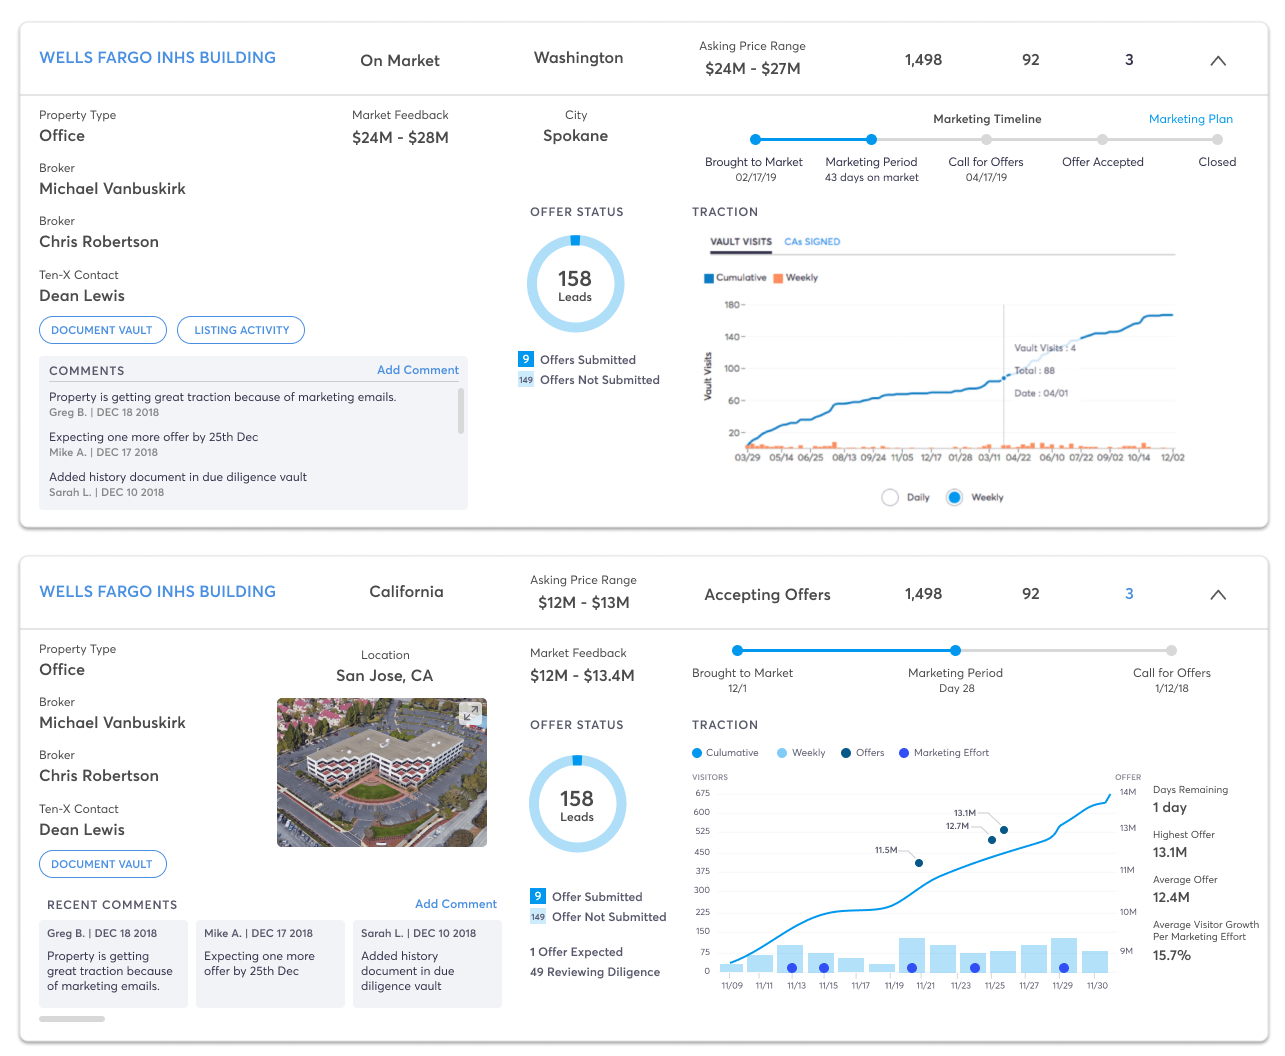Image resolution: width=1285 pixels, height=1056 pixels.
Task: Click the Offer Accepted timeline dot
Action: 1102,140
